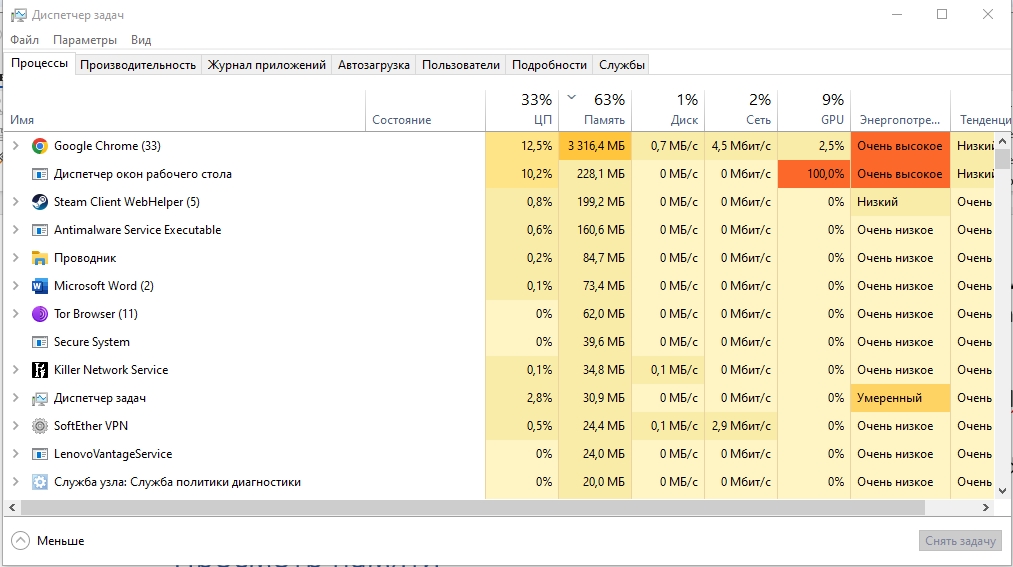Select the Процессы tab
The image size is (1013, 567).
click(39, 63)
